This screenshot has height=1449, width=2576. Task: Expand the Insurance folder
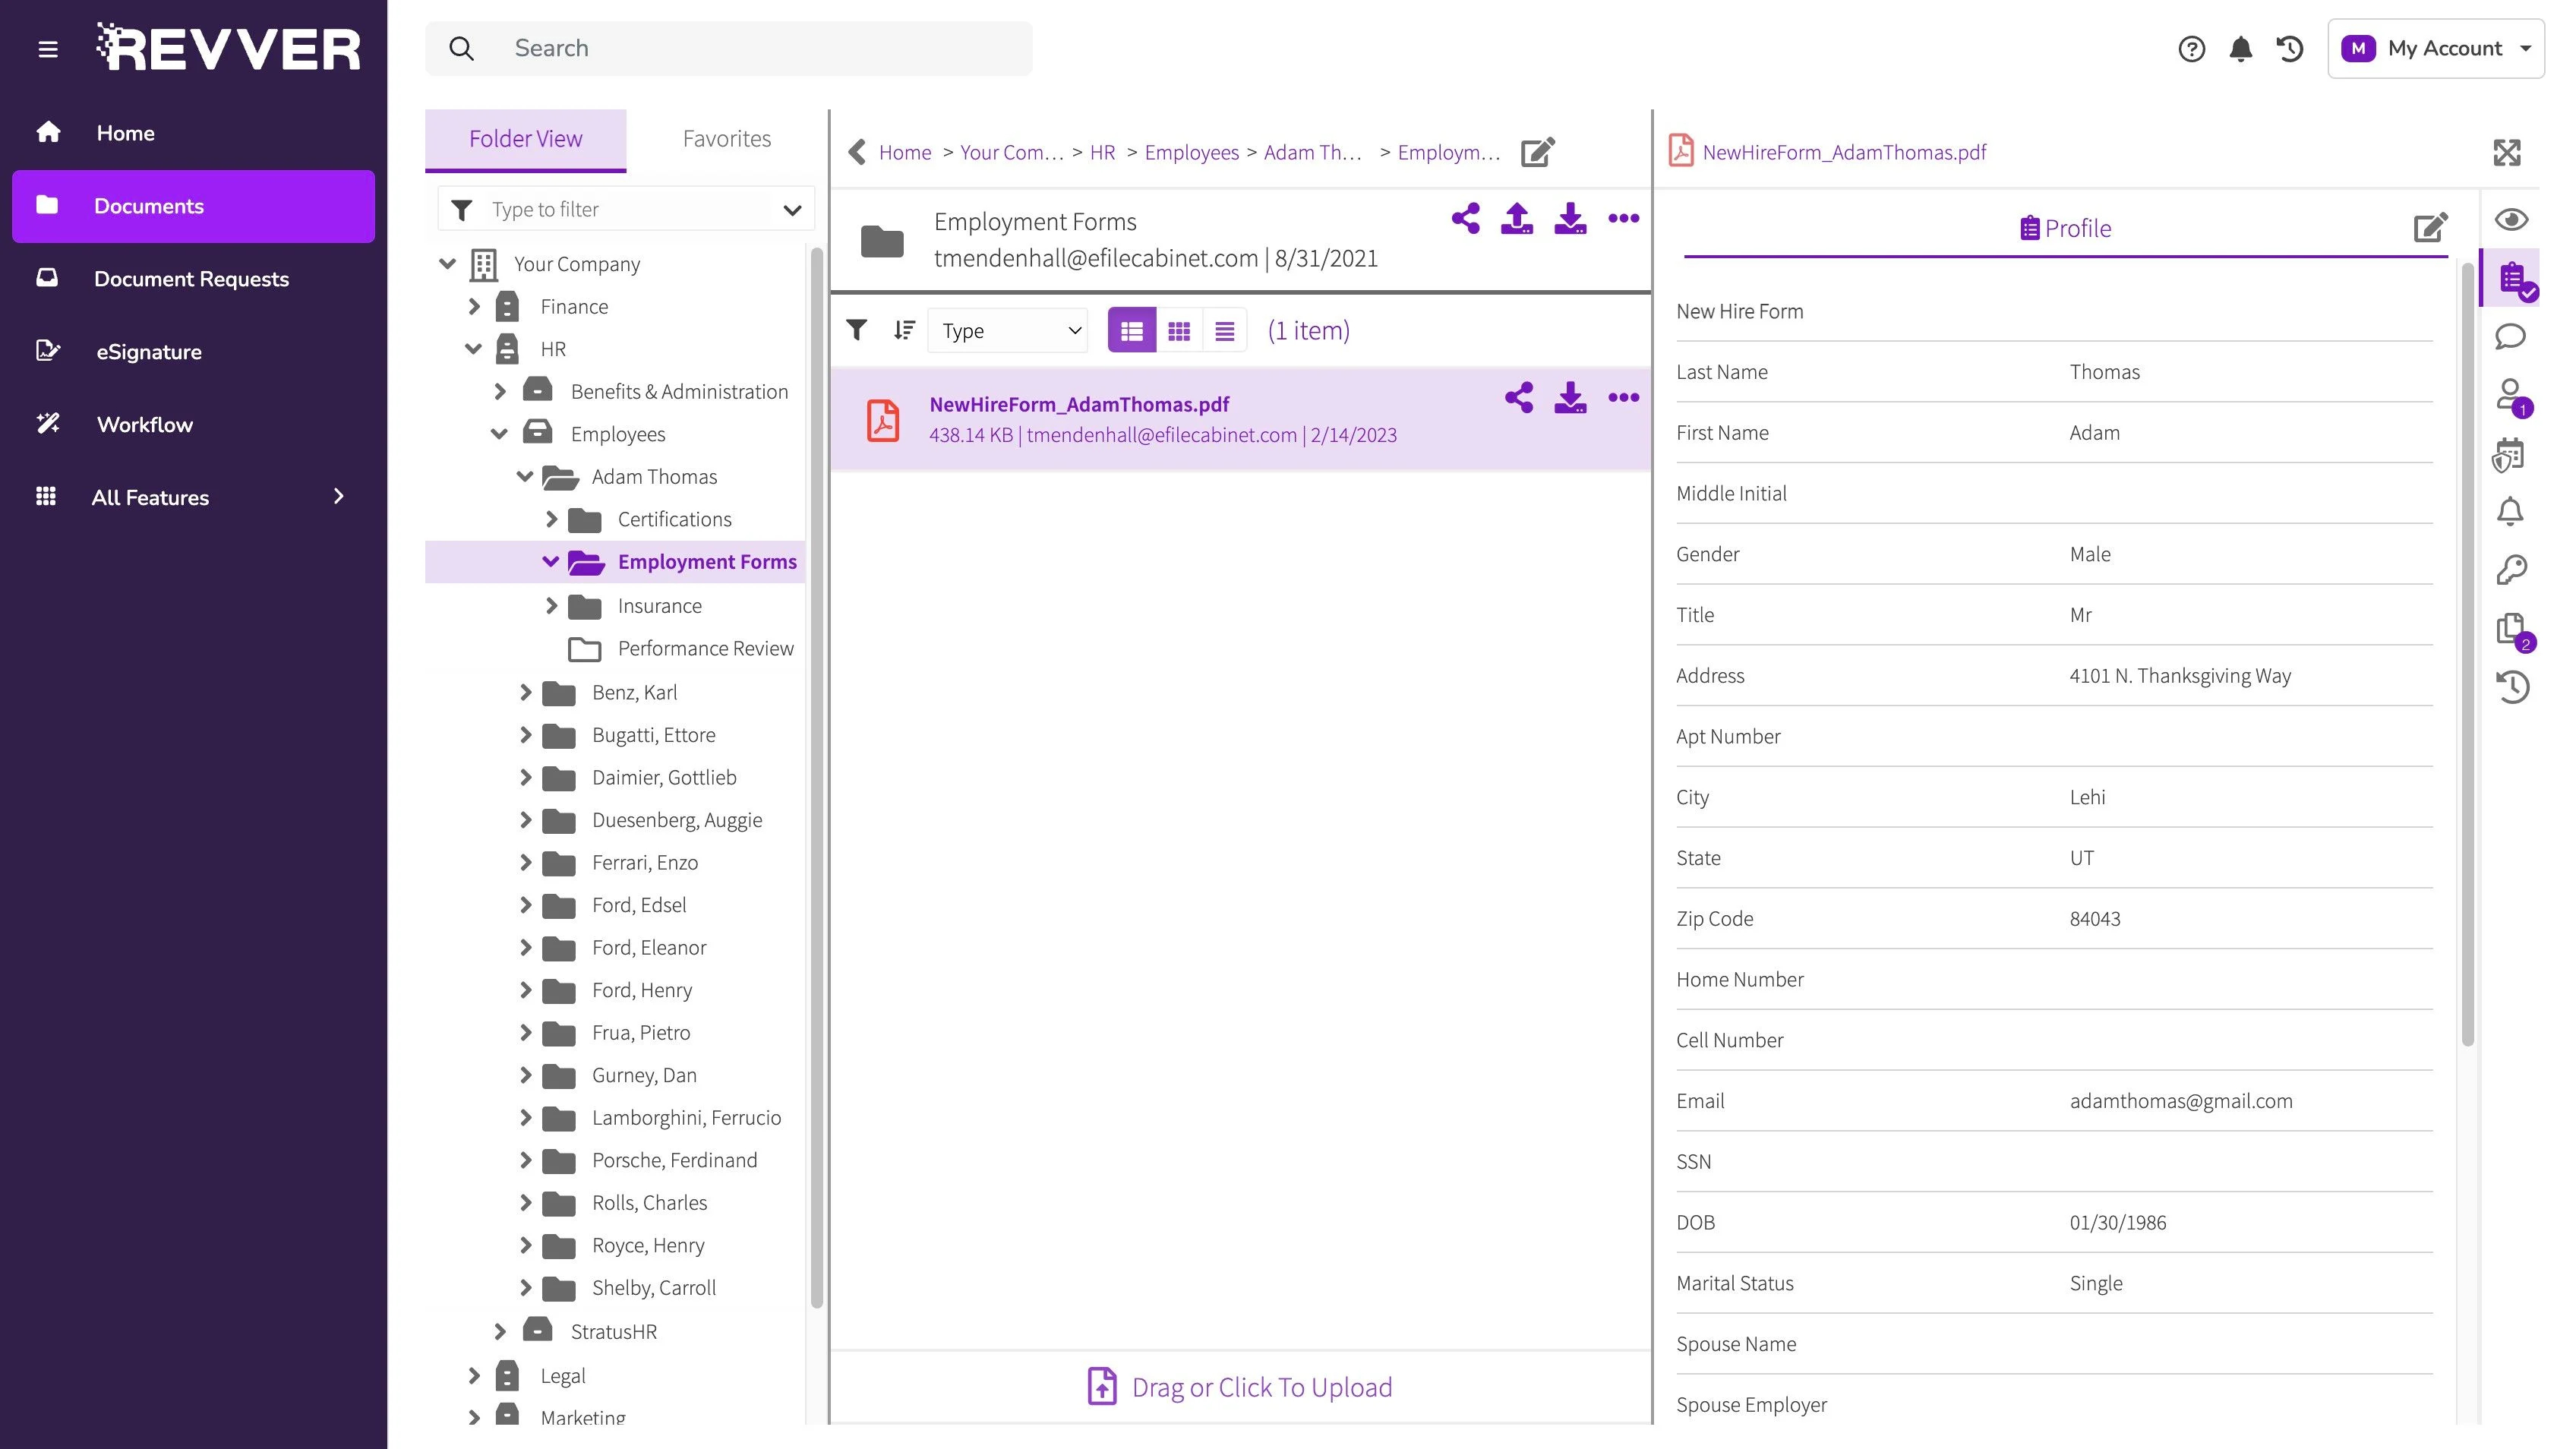coord(551,606)
